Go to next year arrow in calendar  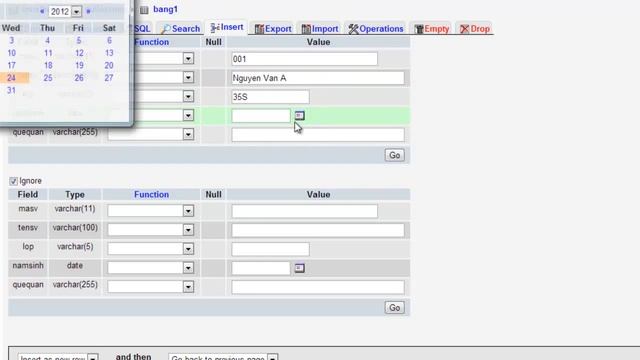[x=88, y=11]
